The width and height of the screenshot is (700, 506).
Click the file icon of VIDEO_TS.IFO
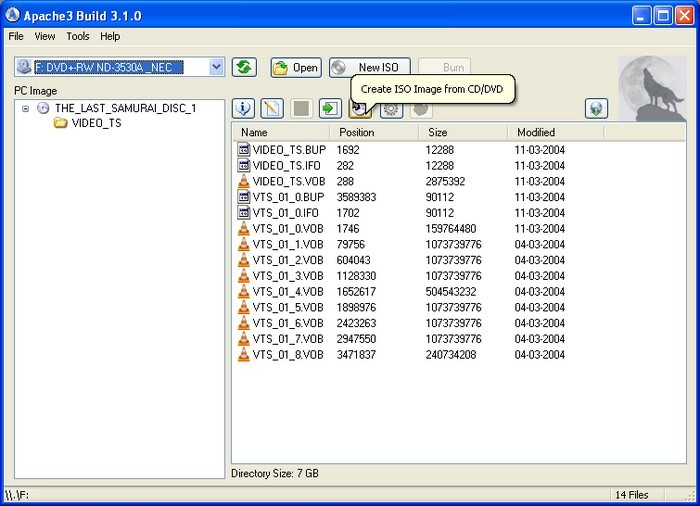(x=243, y=165)
